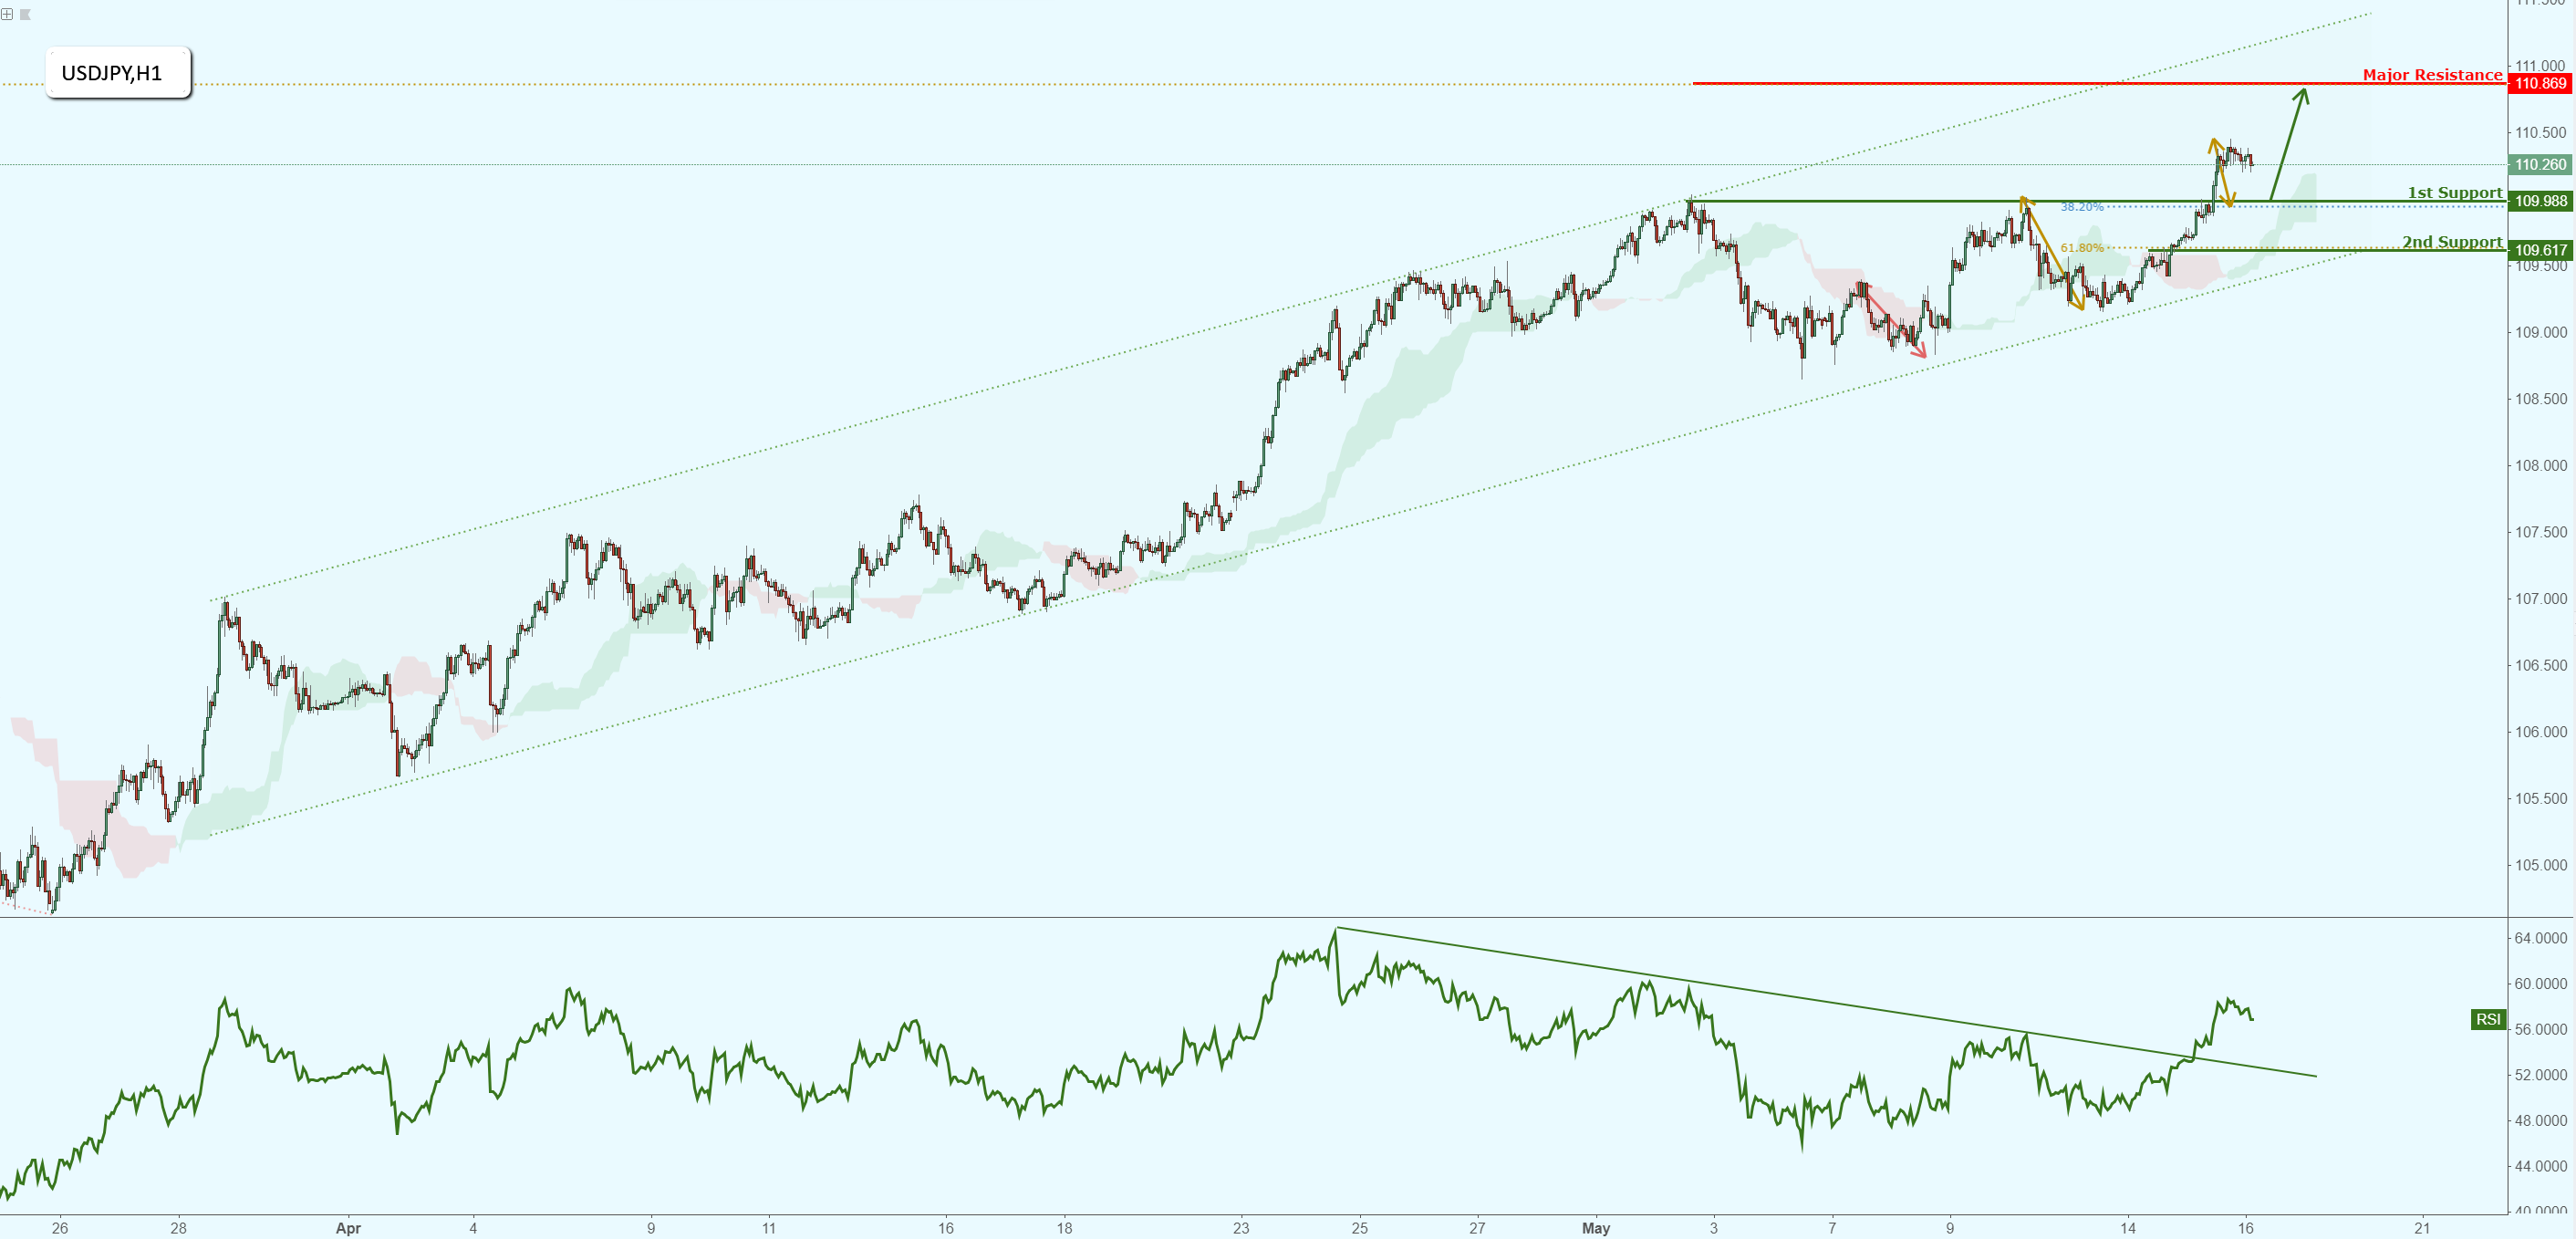The height and width of the screenshot is (1239, 2576).
Task: Click the 16 date label after 11
Action: point(946,1228)
